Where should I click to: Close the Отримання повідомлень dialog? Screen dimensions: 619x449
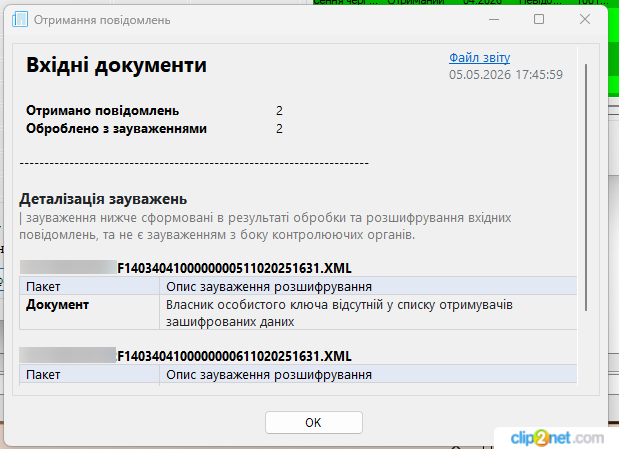pos(585,19)
